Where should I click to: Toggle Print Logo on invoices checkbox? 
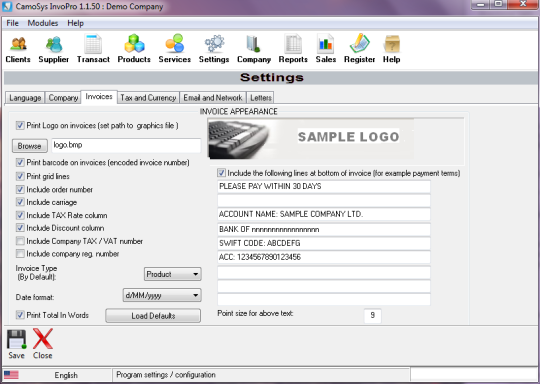click(20, 125)
